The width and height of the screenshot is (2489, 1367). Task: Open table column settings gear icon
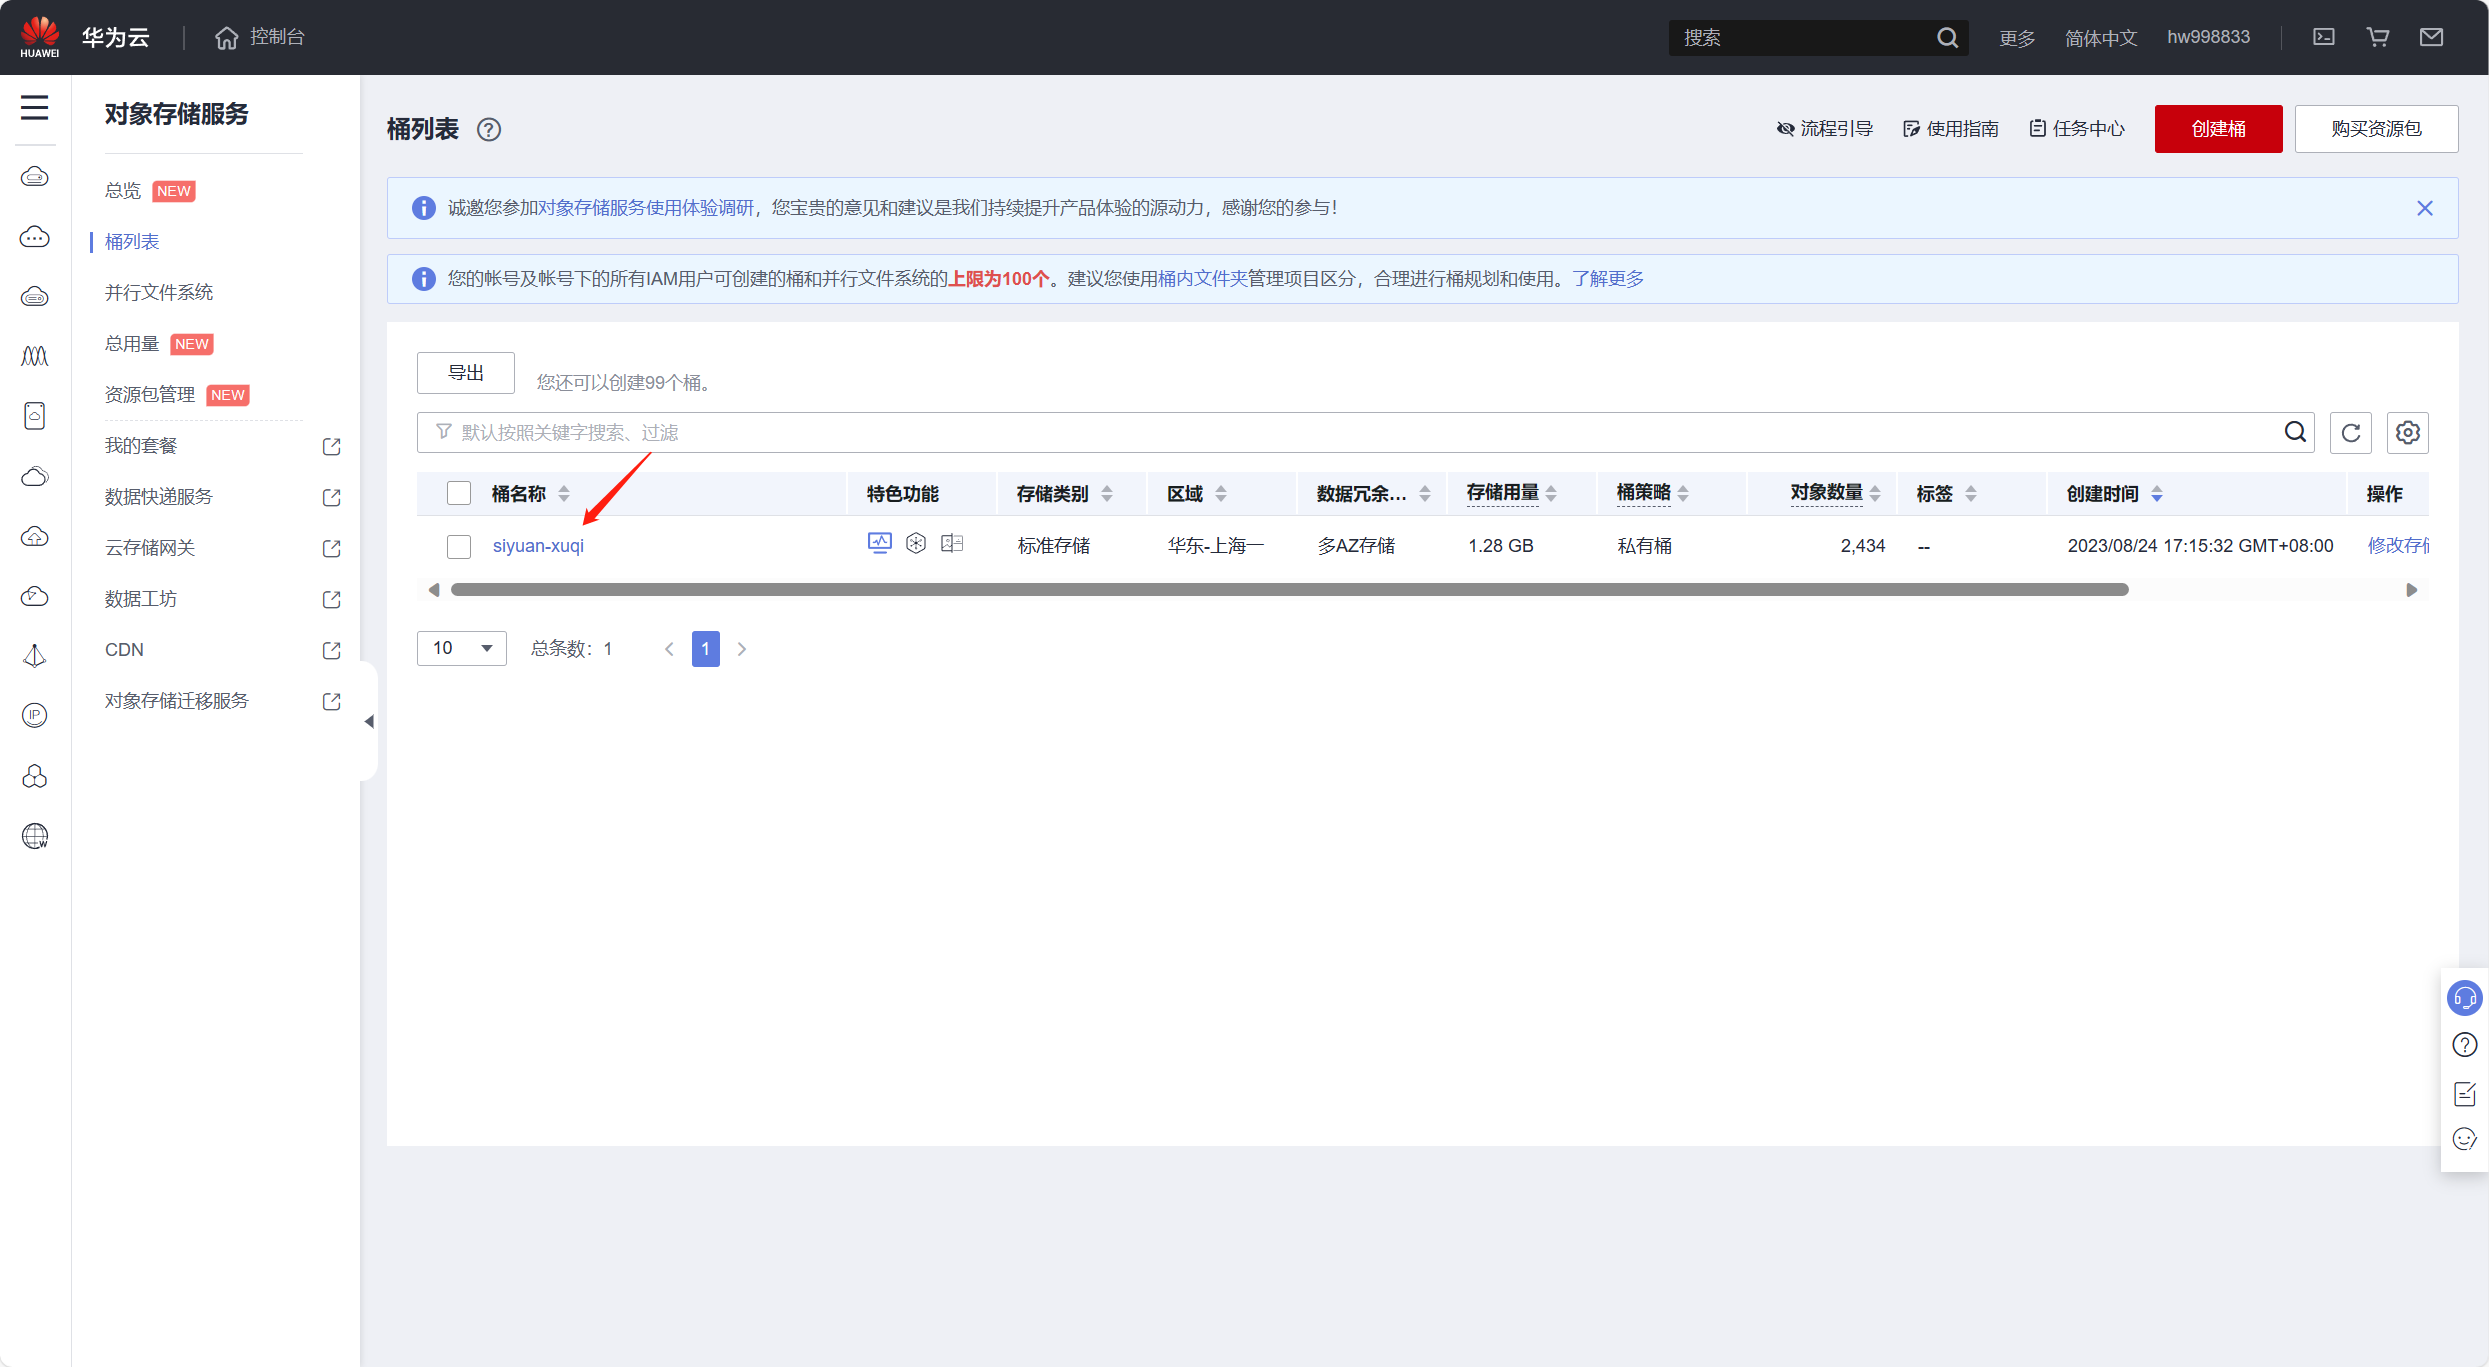coord(2407,433)
